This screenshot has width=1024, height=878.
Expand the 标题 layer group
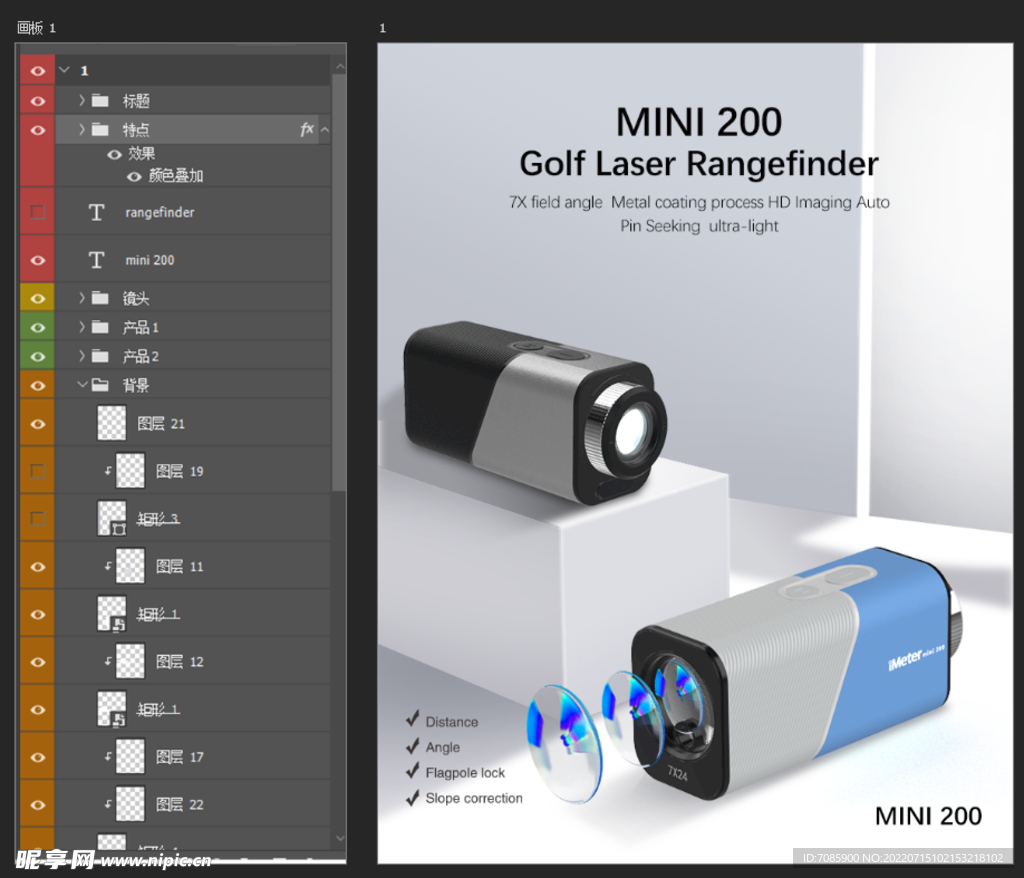[82, 100]
